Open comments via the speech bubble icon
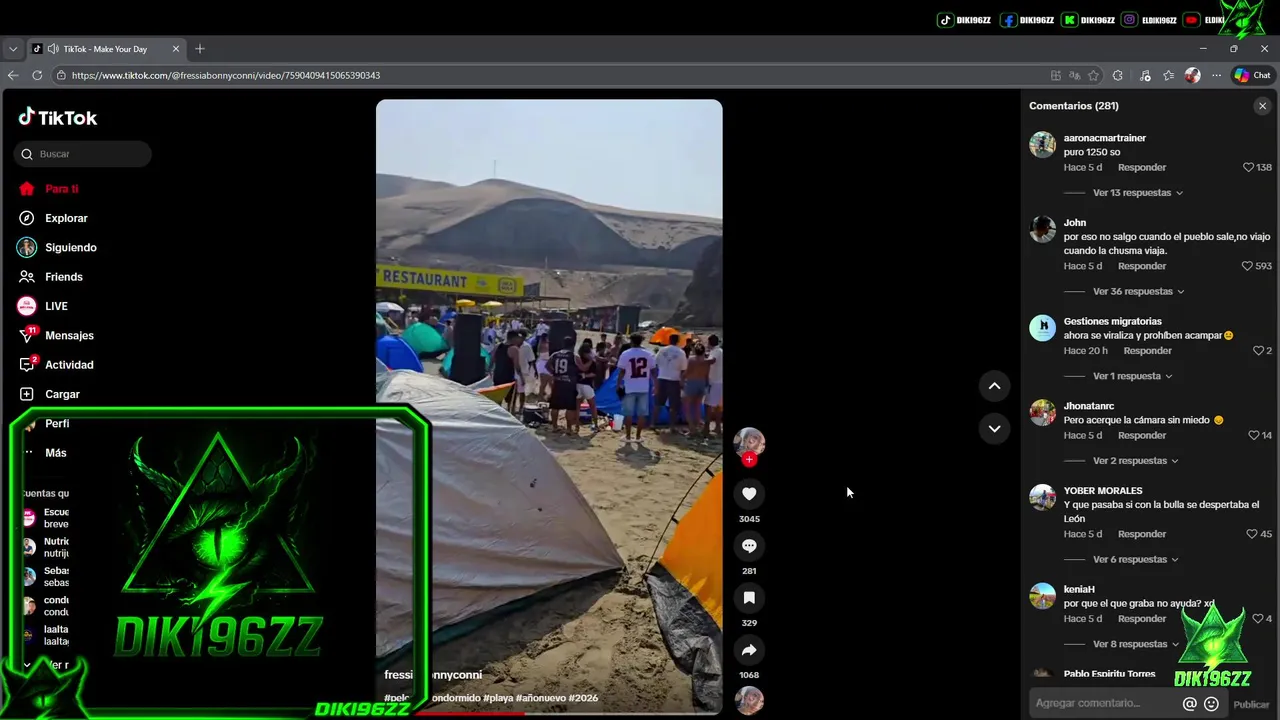The image size is (1280, 720). tap(749, 546)
